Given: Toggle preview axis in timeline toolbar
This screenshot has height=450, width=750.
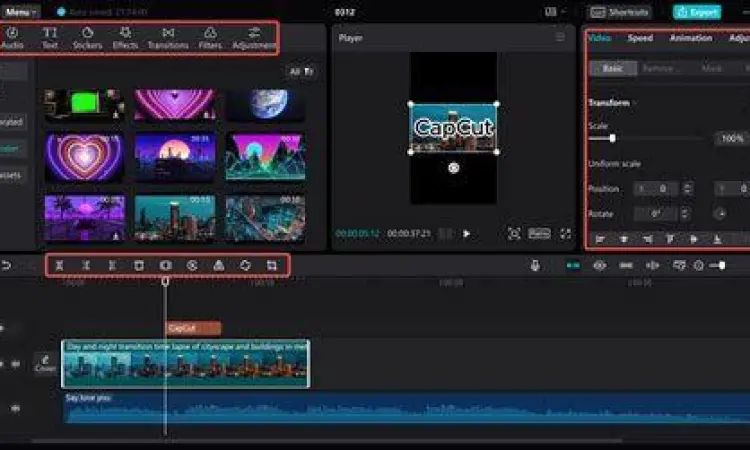Looking at the screenshot, I should (x=652, y=265).
